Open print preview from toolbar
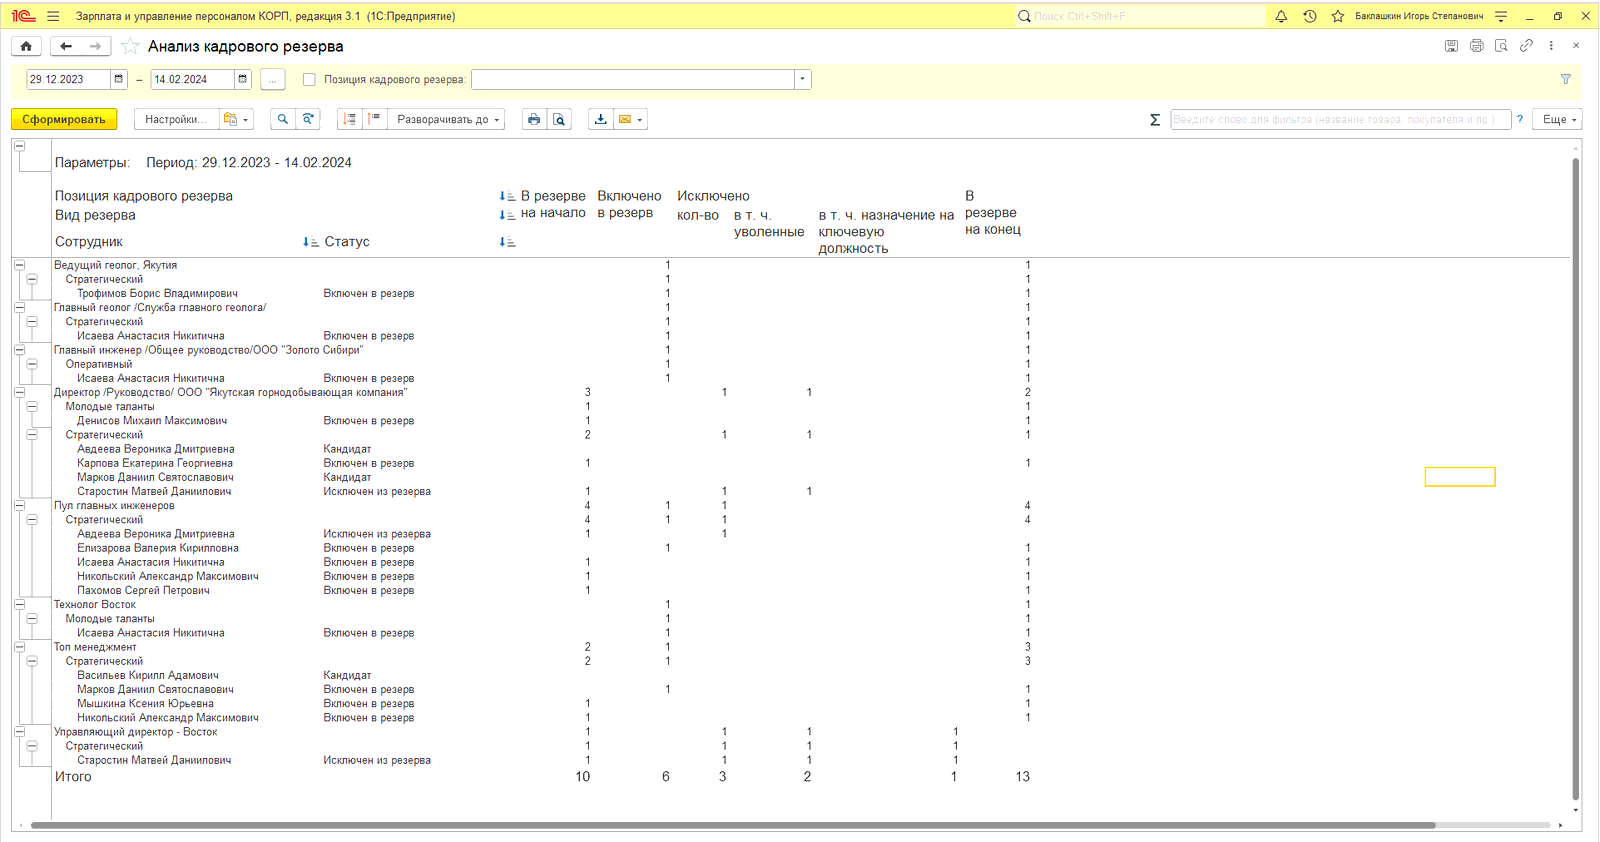Viewport: 1600px width, 842px height. (559, 119)
